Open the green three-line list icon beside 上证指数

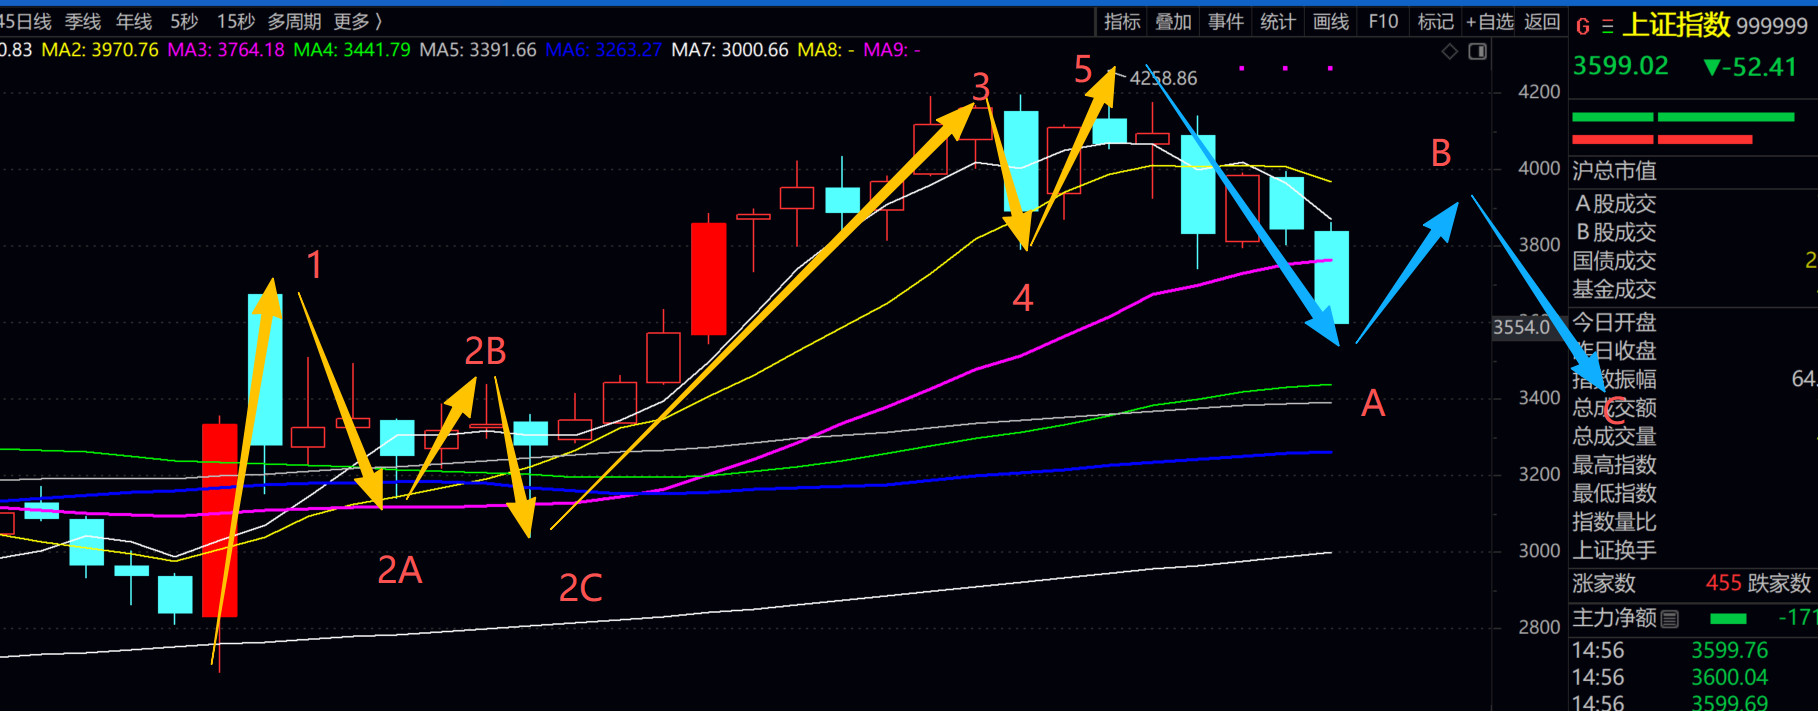(1607, 26)
